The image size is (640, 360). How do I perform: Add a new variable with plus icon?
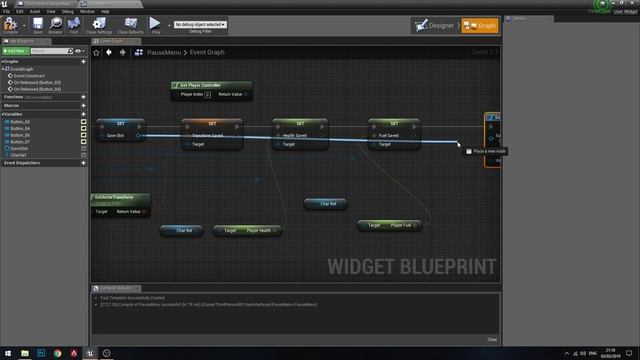(x=83, y=114)
